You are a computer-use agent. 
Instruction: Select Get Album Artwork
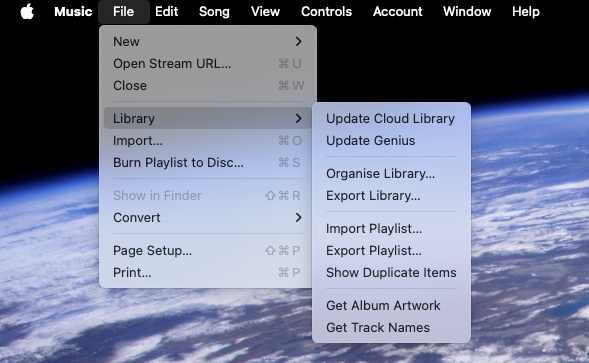pos(391,306)
